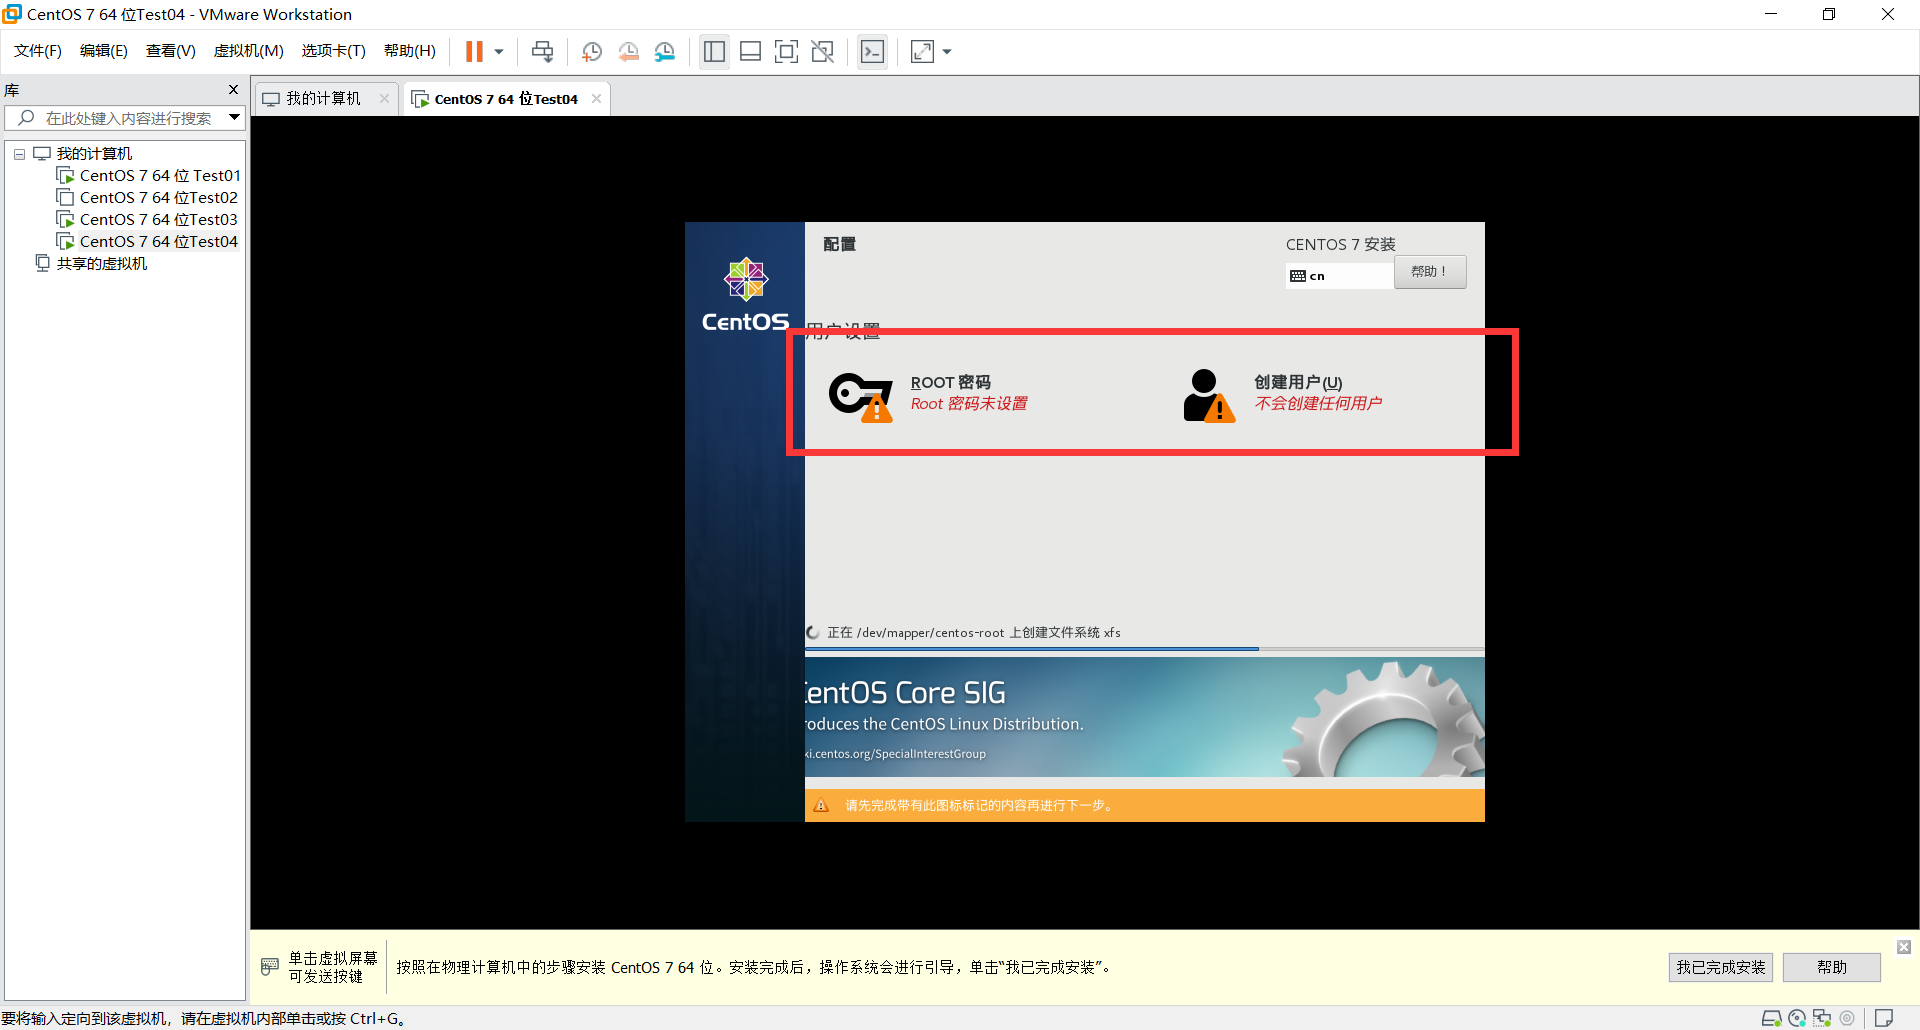Image resolution: width=1920 pixels, height=1030 pixels.
Task: Open the 查看(V) menu
Action: [171, 51]
